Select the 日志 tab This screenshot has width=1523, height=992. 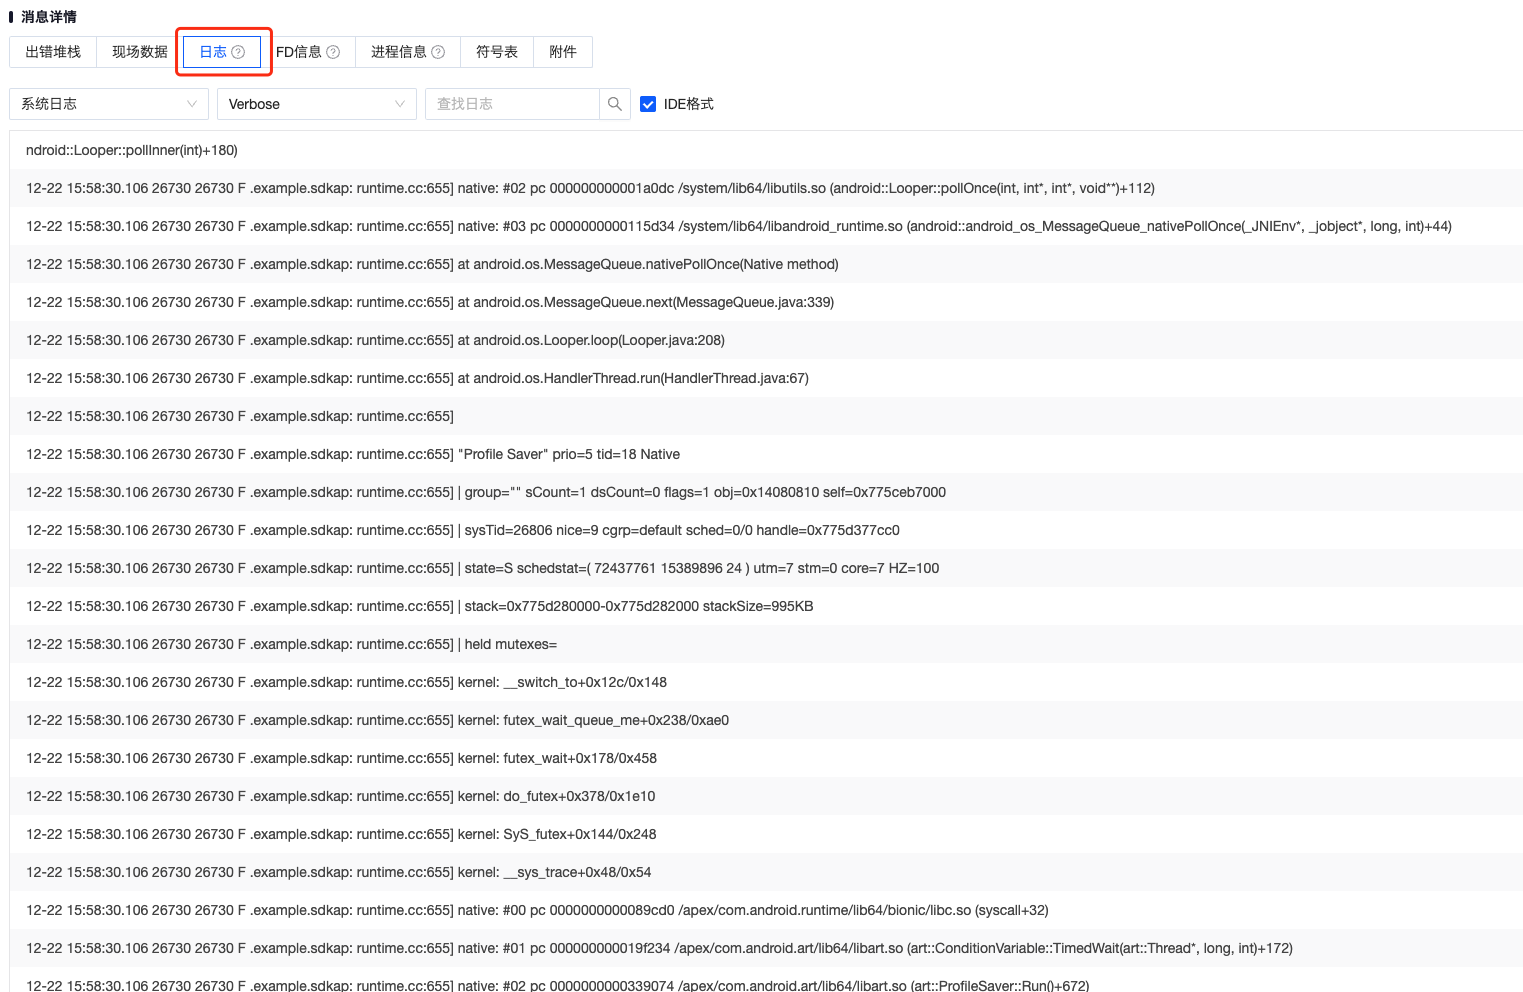click(214, 52)
